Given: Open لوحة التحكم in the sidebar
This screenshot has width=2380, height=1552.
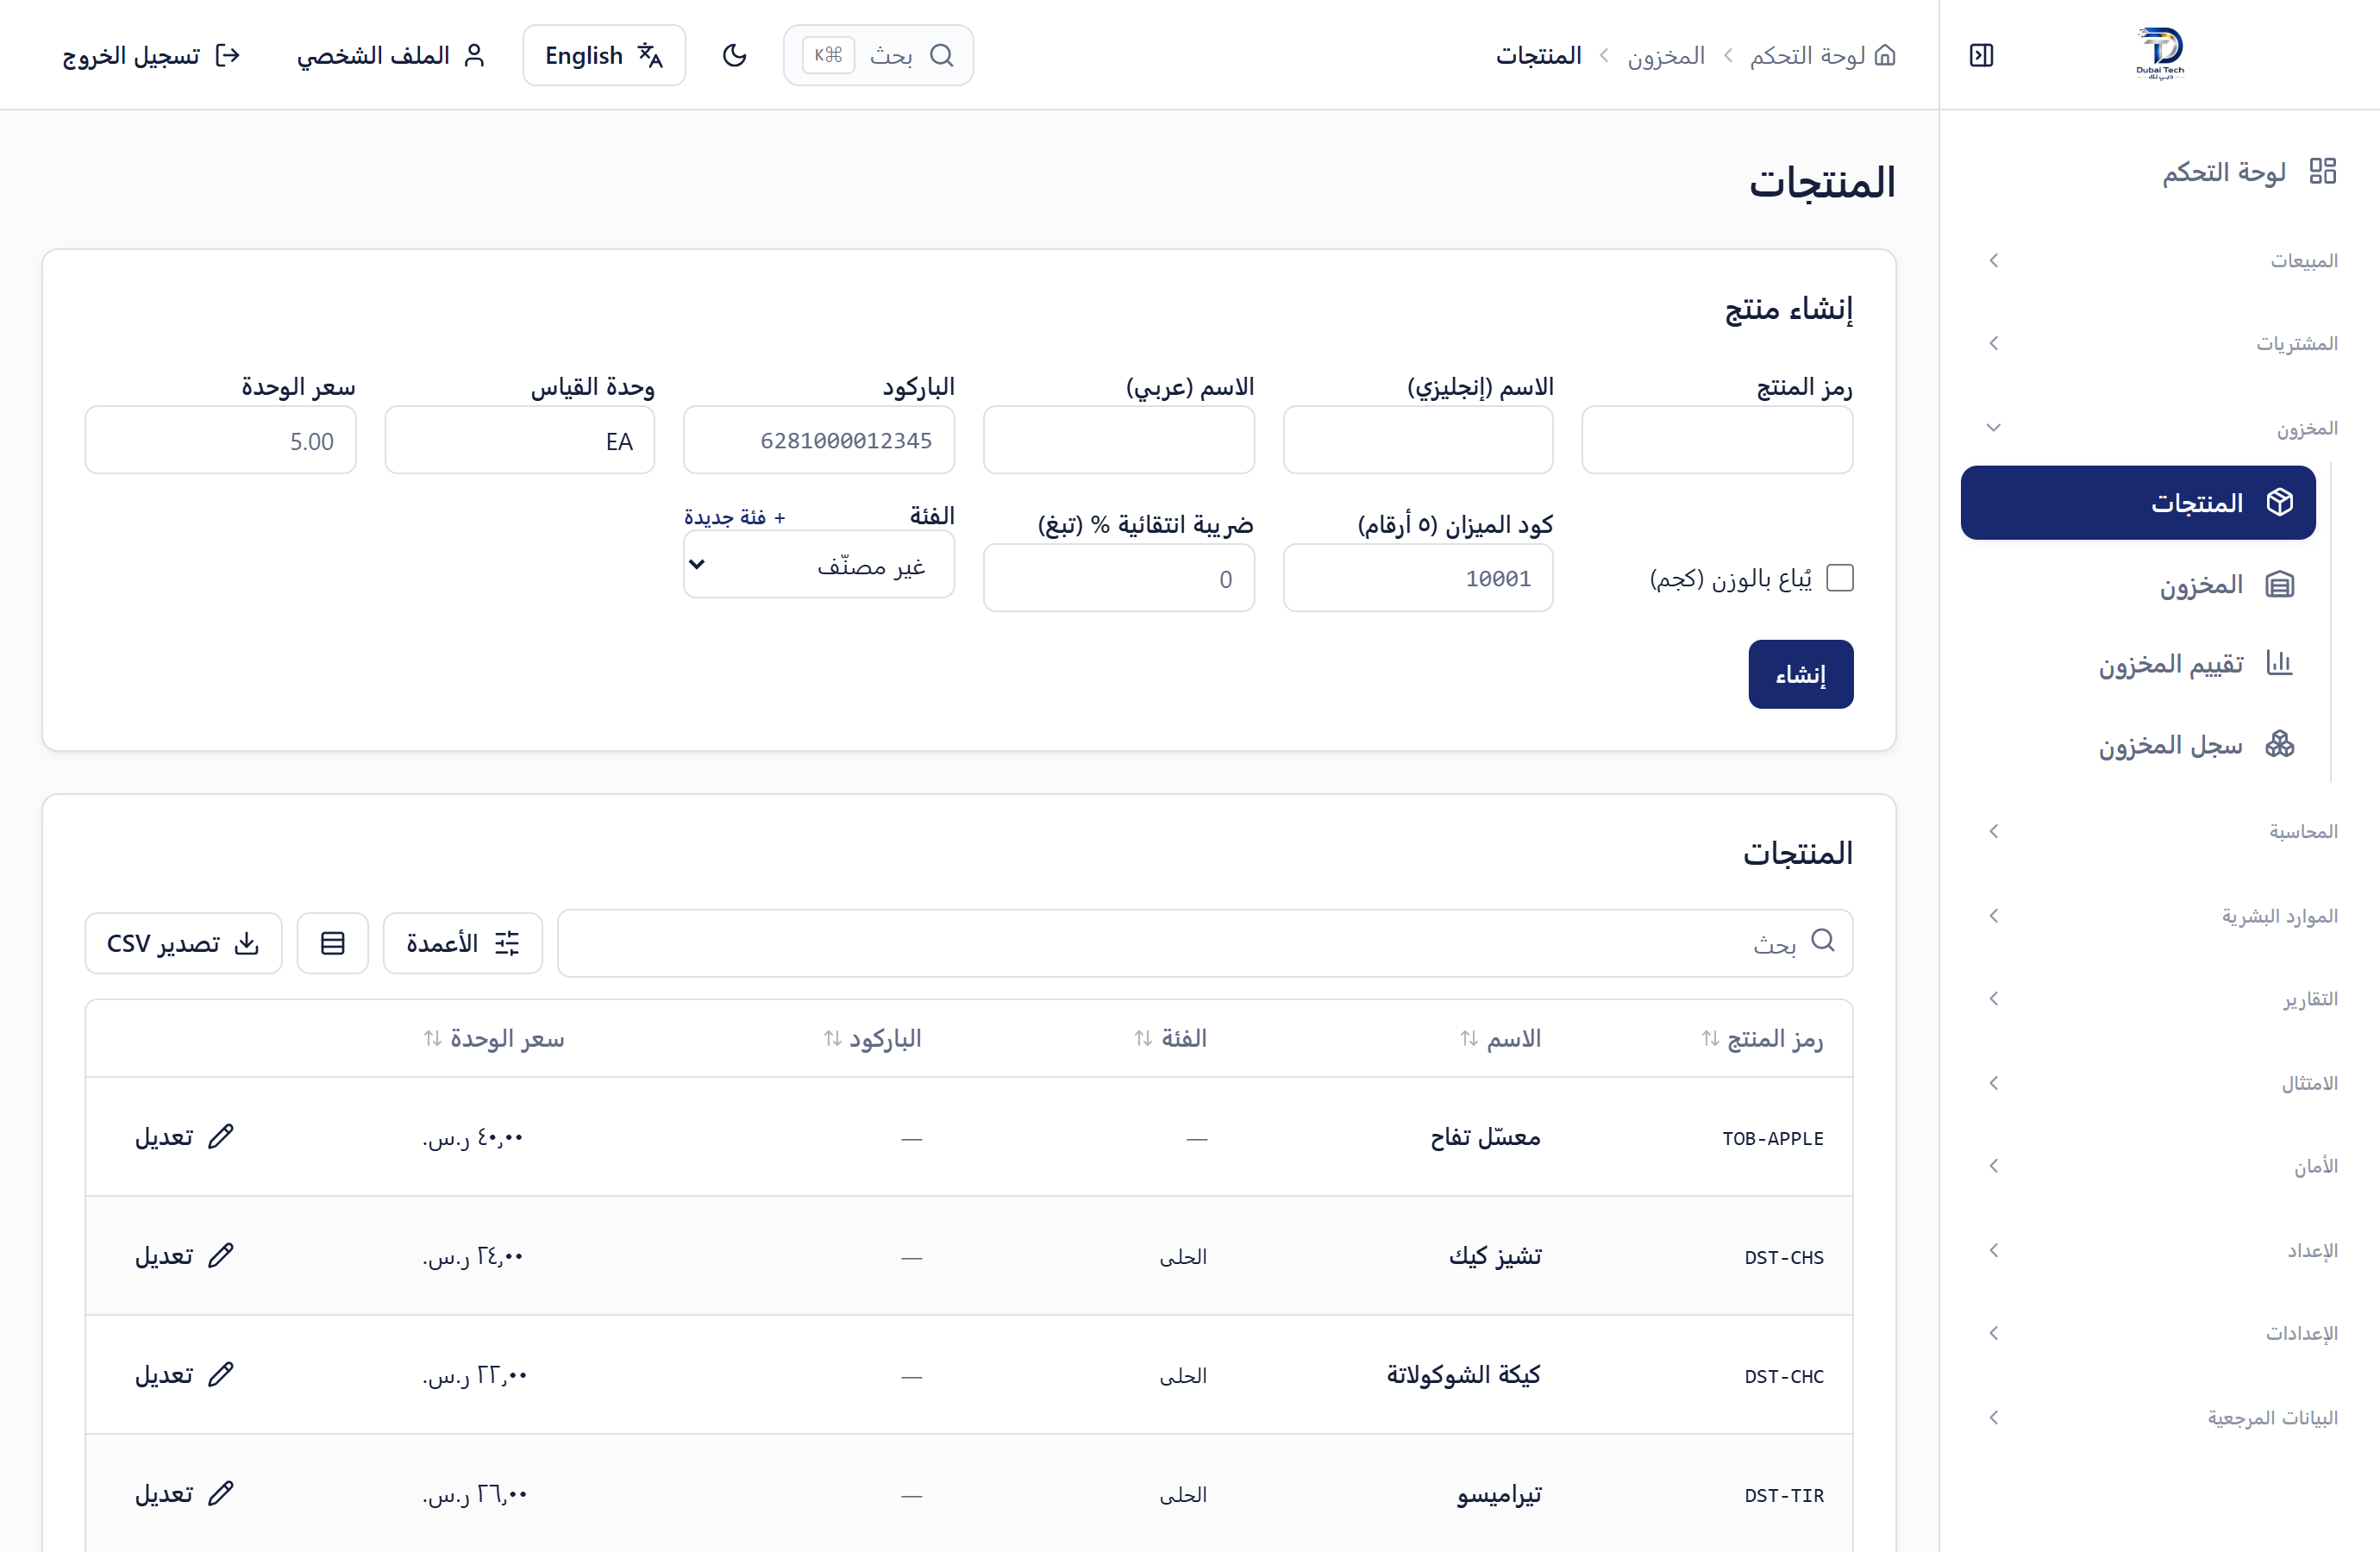Looking at the screenshot, I should pyautogui.click(x=2160, y=171).
